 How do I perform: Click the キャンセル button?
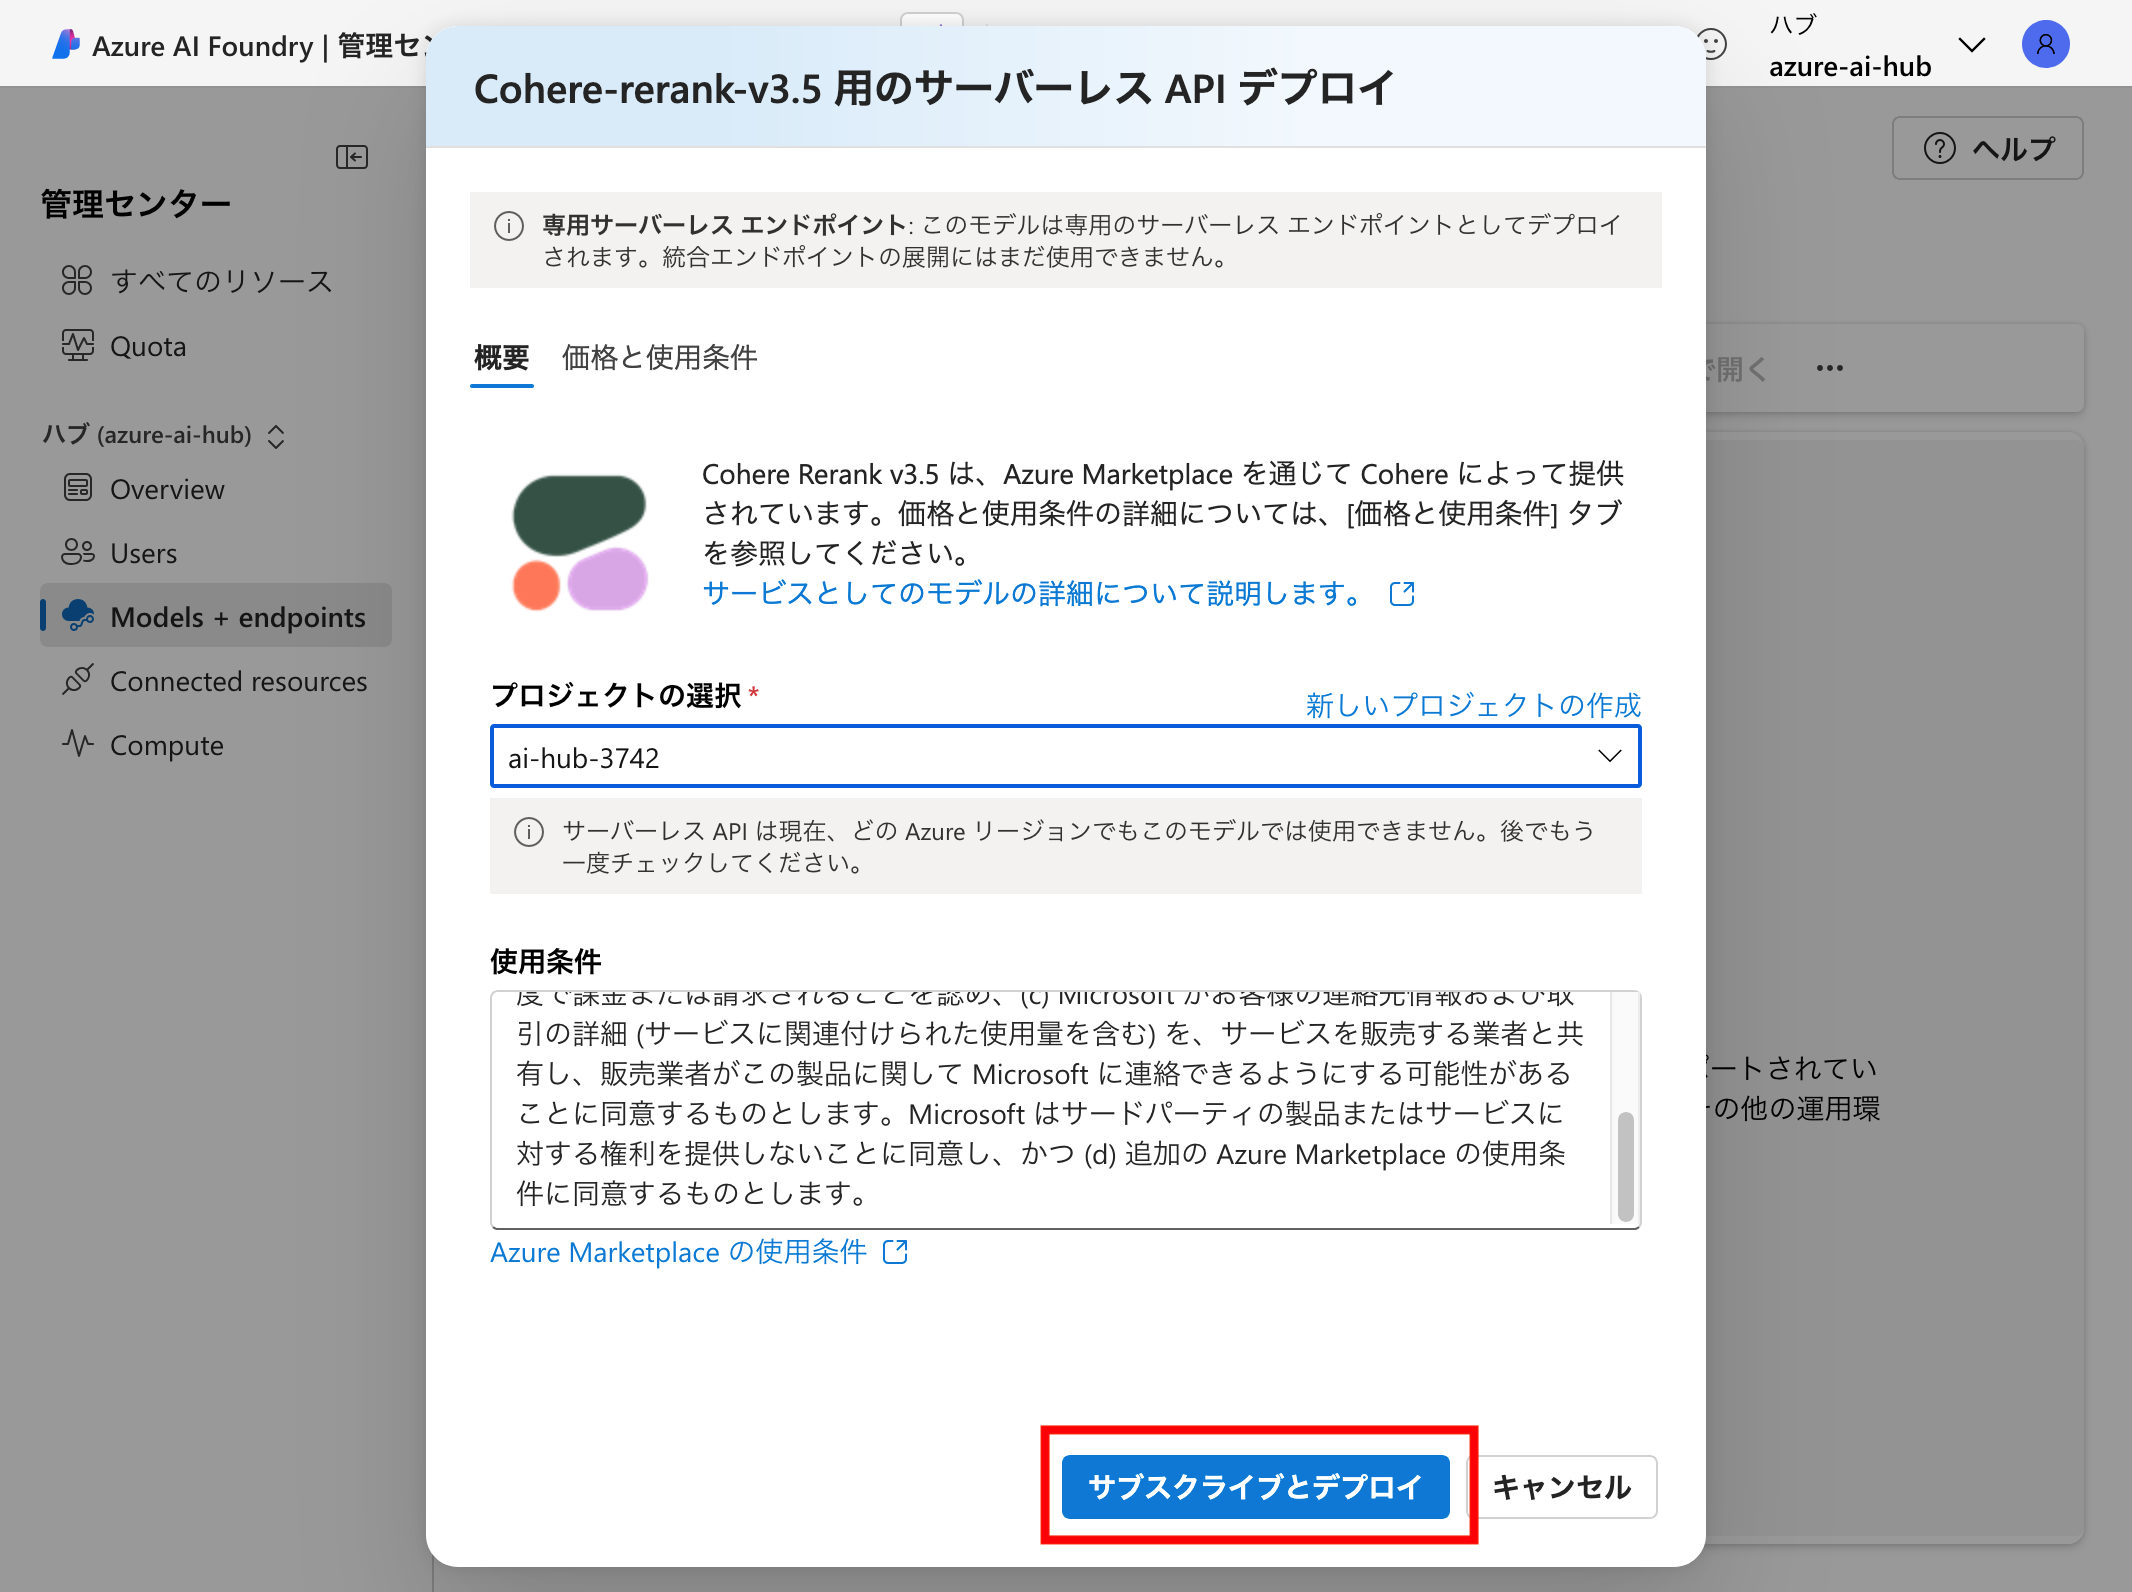click(x=1561, y=1487)
